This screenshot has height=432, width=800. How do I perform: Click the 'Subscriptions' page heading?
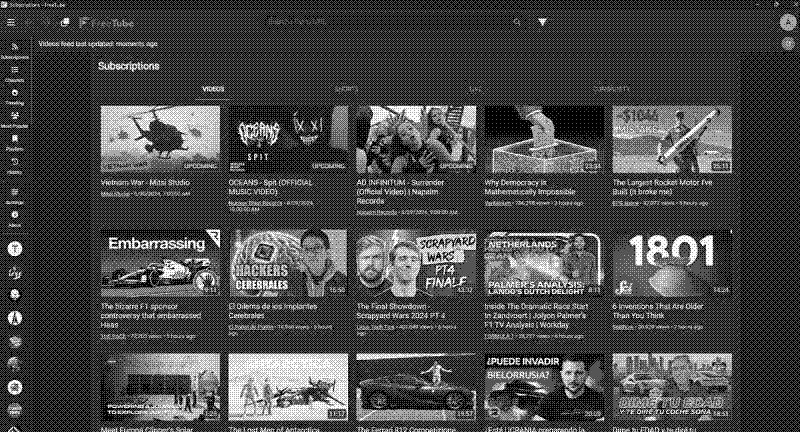(129, 66)
